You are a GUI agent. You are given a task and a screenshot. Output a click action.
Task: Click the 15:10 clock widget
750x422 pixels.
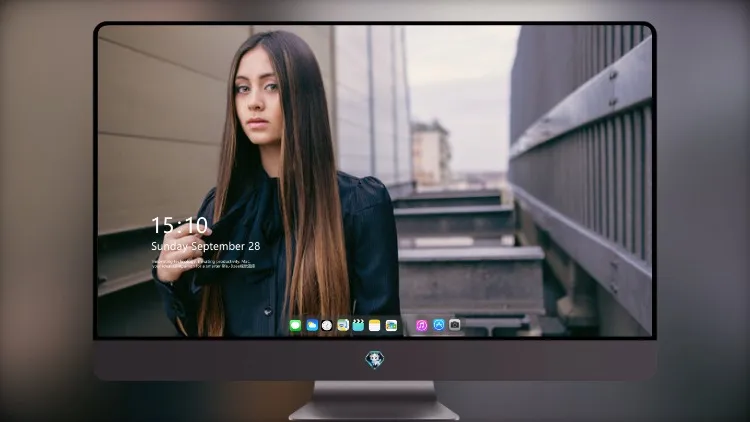tap(179, 225)
